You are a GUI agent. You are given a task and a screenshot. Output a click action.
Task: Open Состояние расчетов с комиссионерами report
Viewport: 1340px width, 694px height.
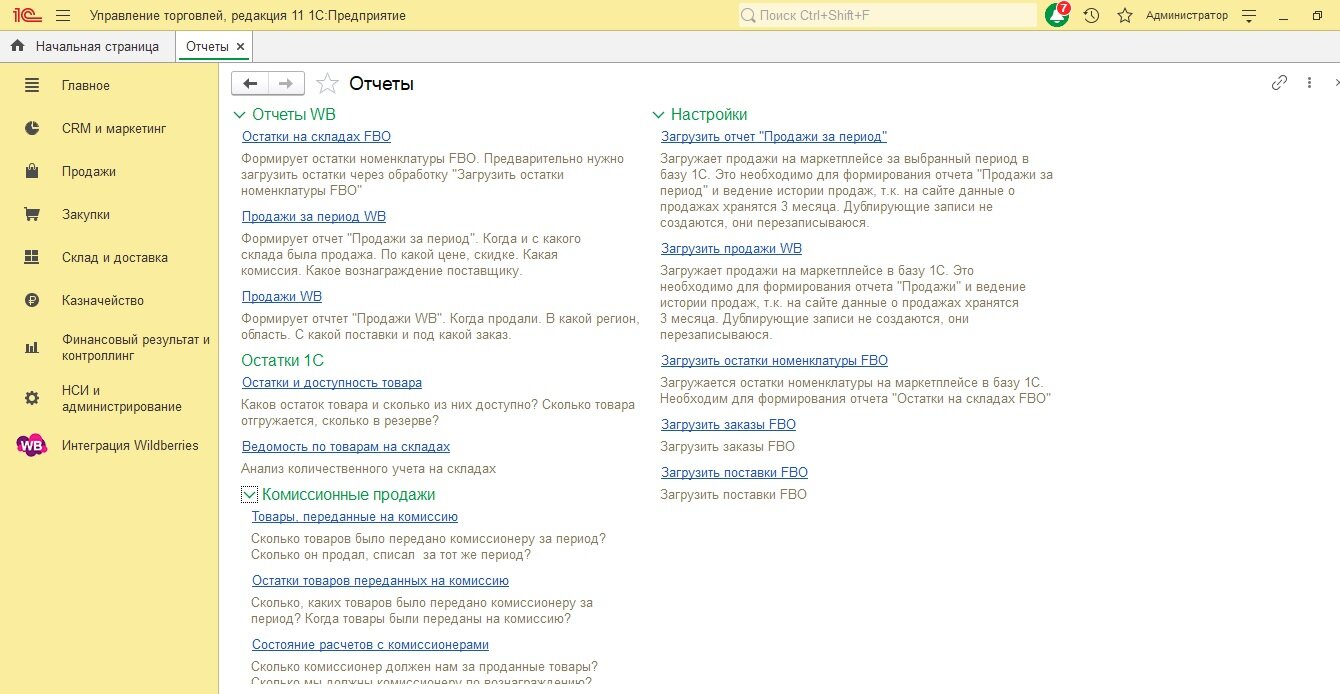coord(370,645)
